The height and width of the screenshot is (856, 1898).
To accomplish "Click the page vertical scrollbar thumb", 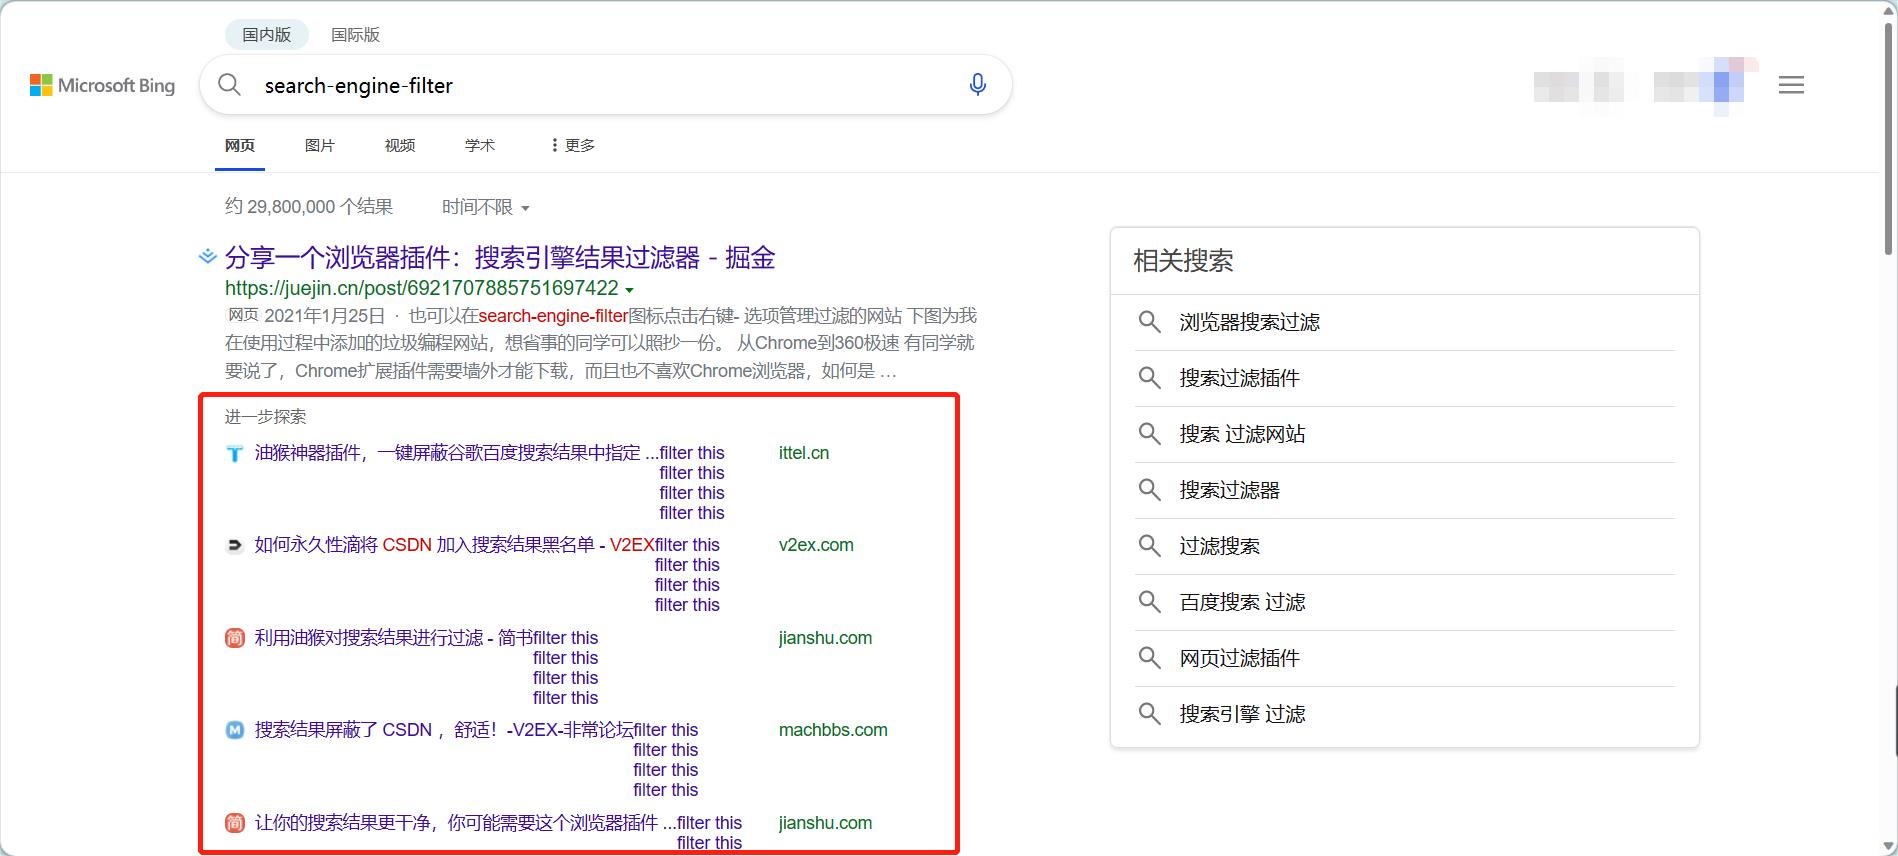I will (1889, 138).
